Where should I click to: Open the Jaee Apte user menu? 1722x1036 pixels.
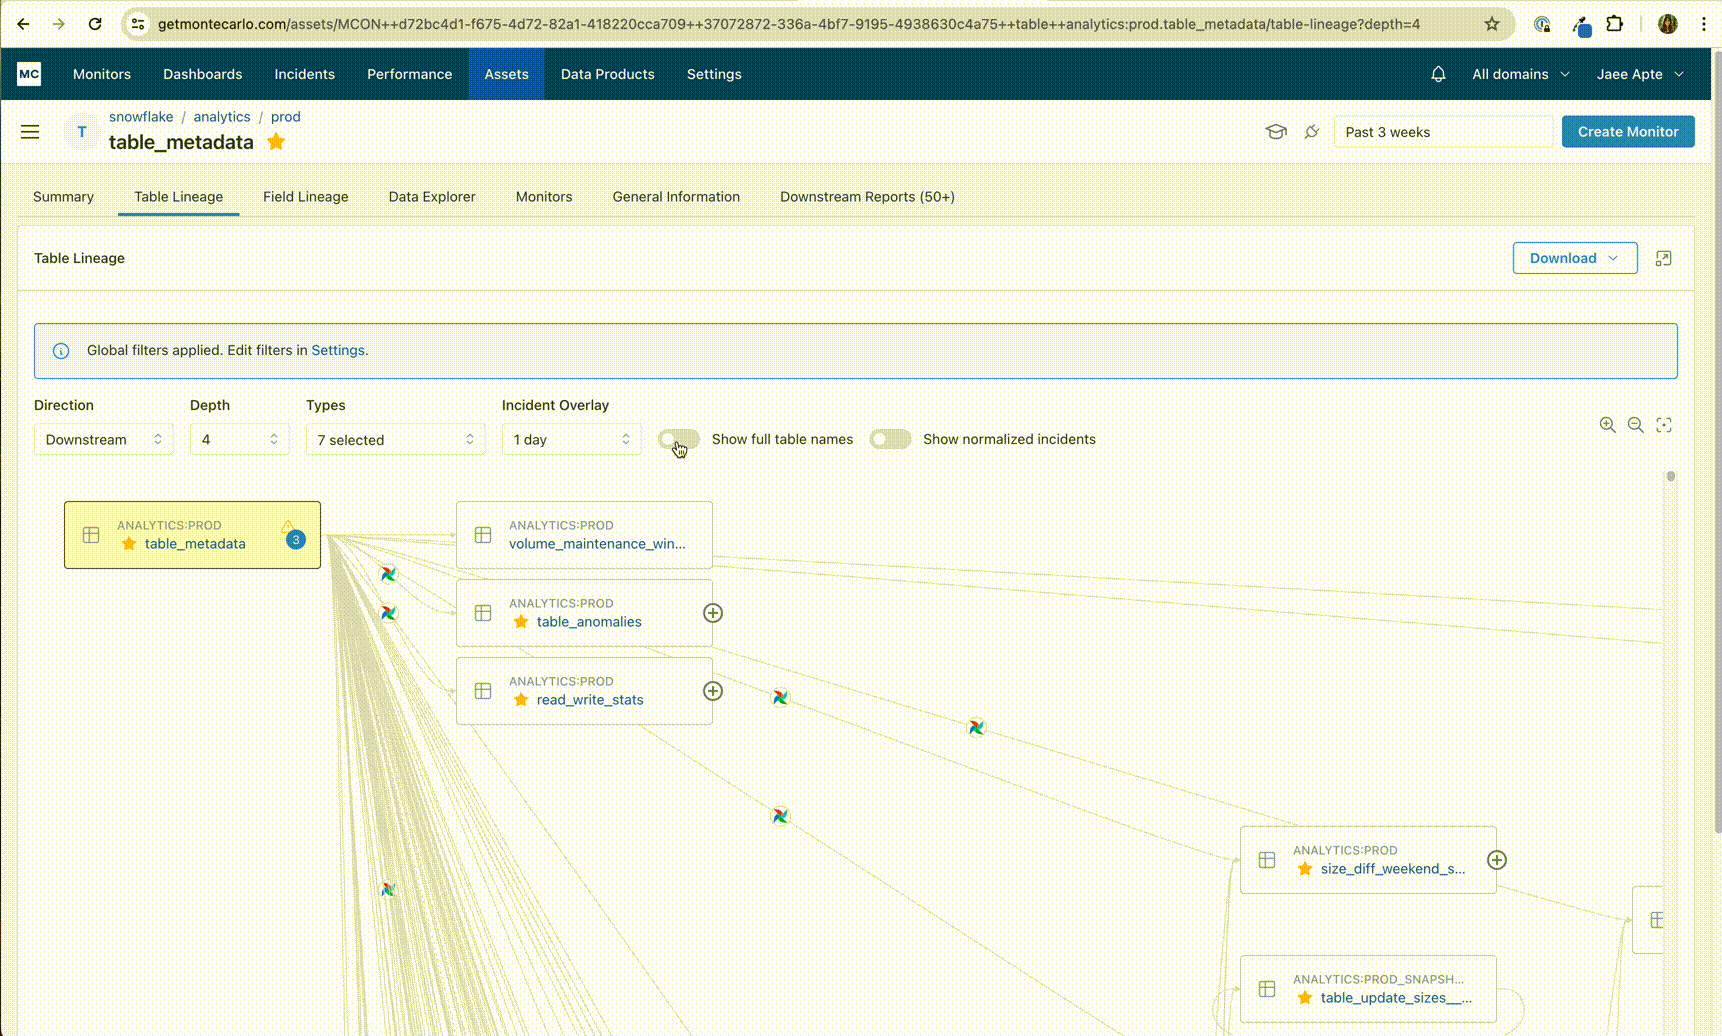(1641, 74)
